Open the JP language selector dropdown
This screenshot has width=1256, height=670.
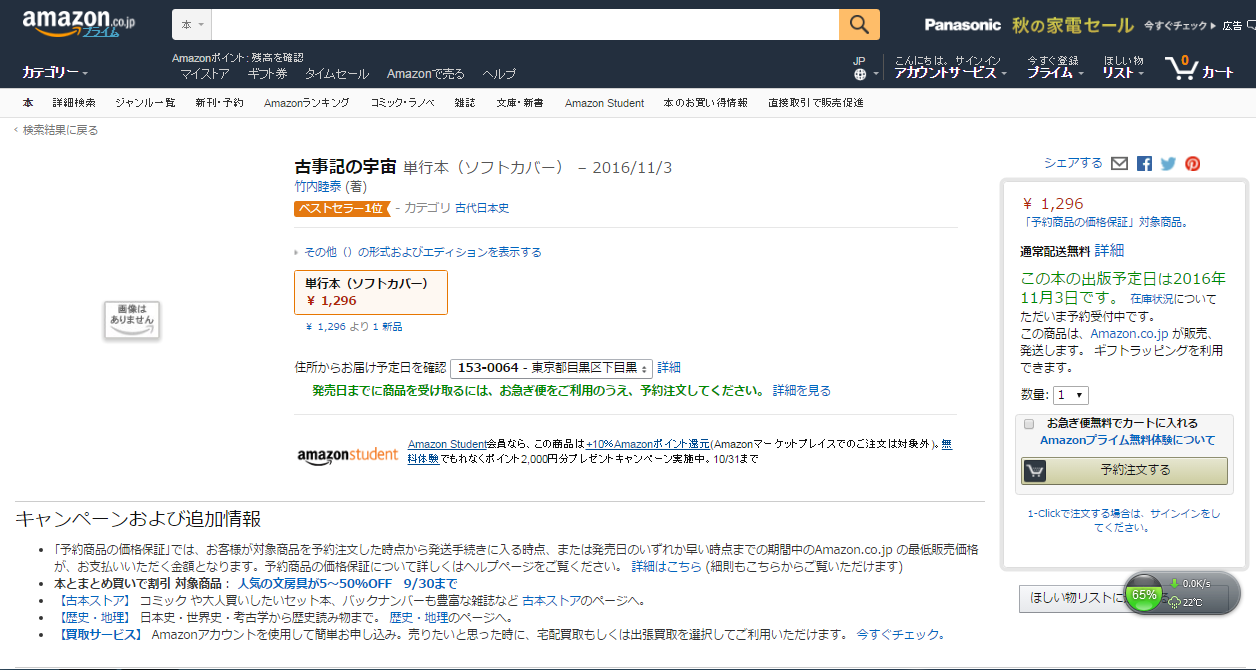pyautogui.click(x=866, y=67)
